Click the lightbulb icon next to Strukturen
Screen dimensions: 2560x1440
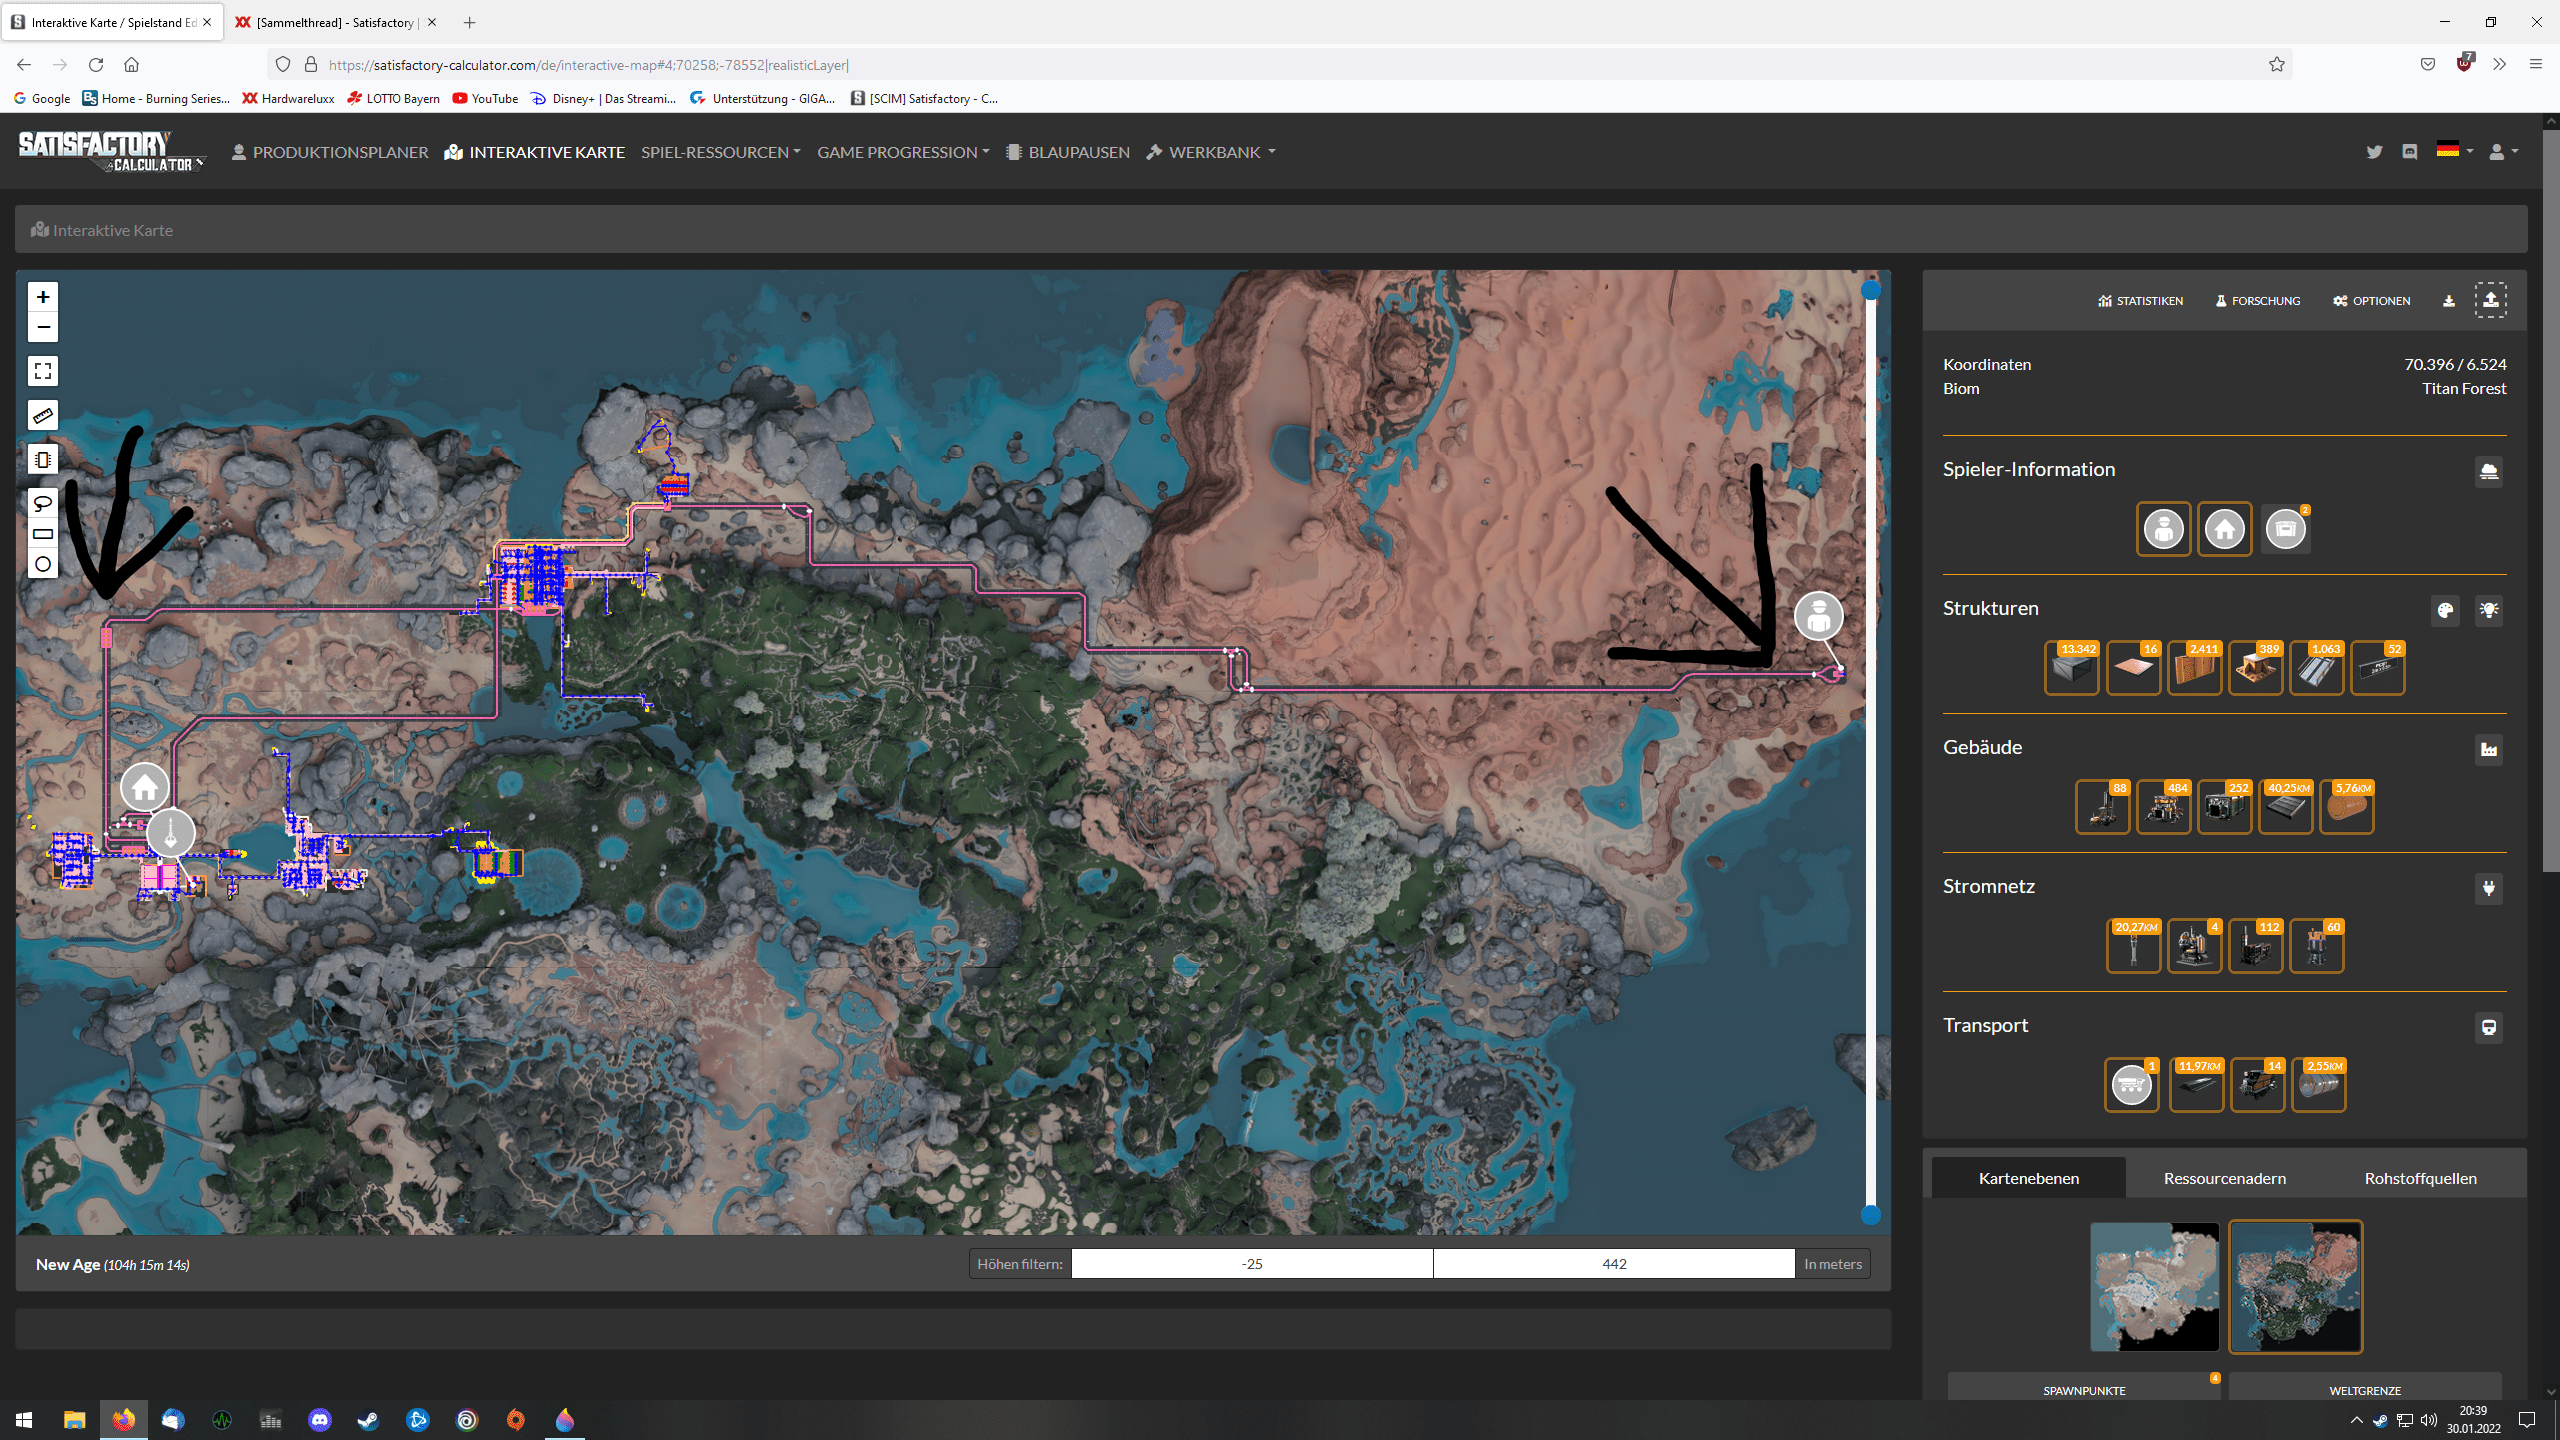(2489, 610)
